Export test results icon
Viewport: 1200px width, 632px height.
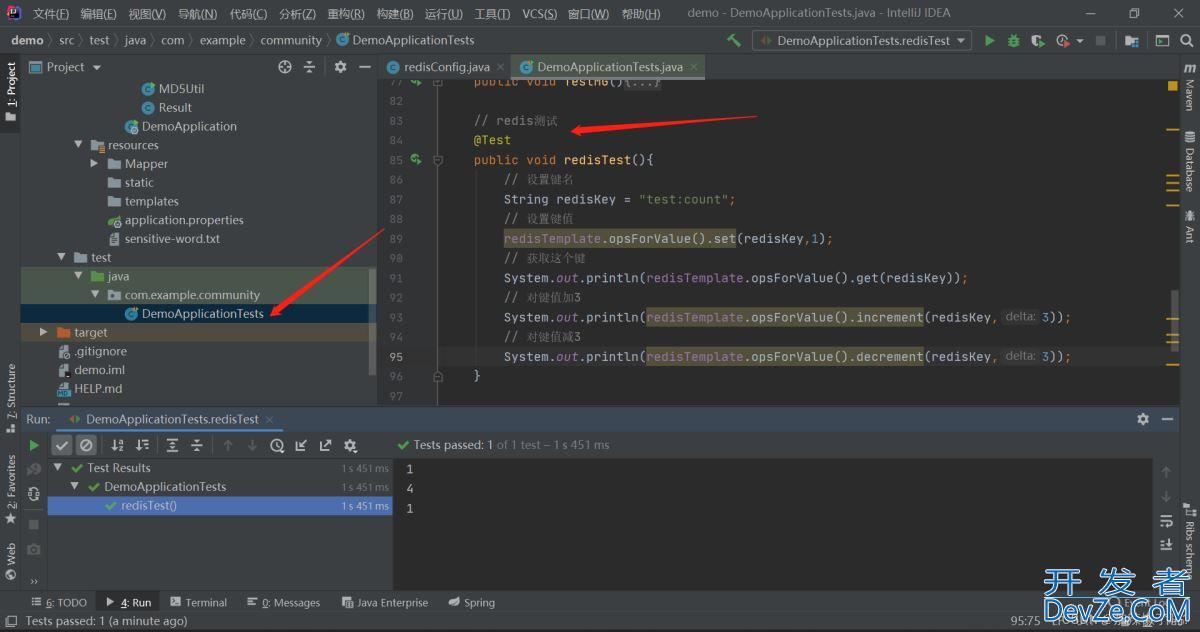[x=325, y=445]
